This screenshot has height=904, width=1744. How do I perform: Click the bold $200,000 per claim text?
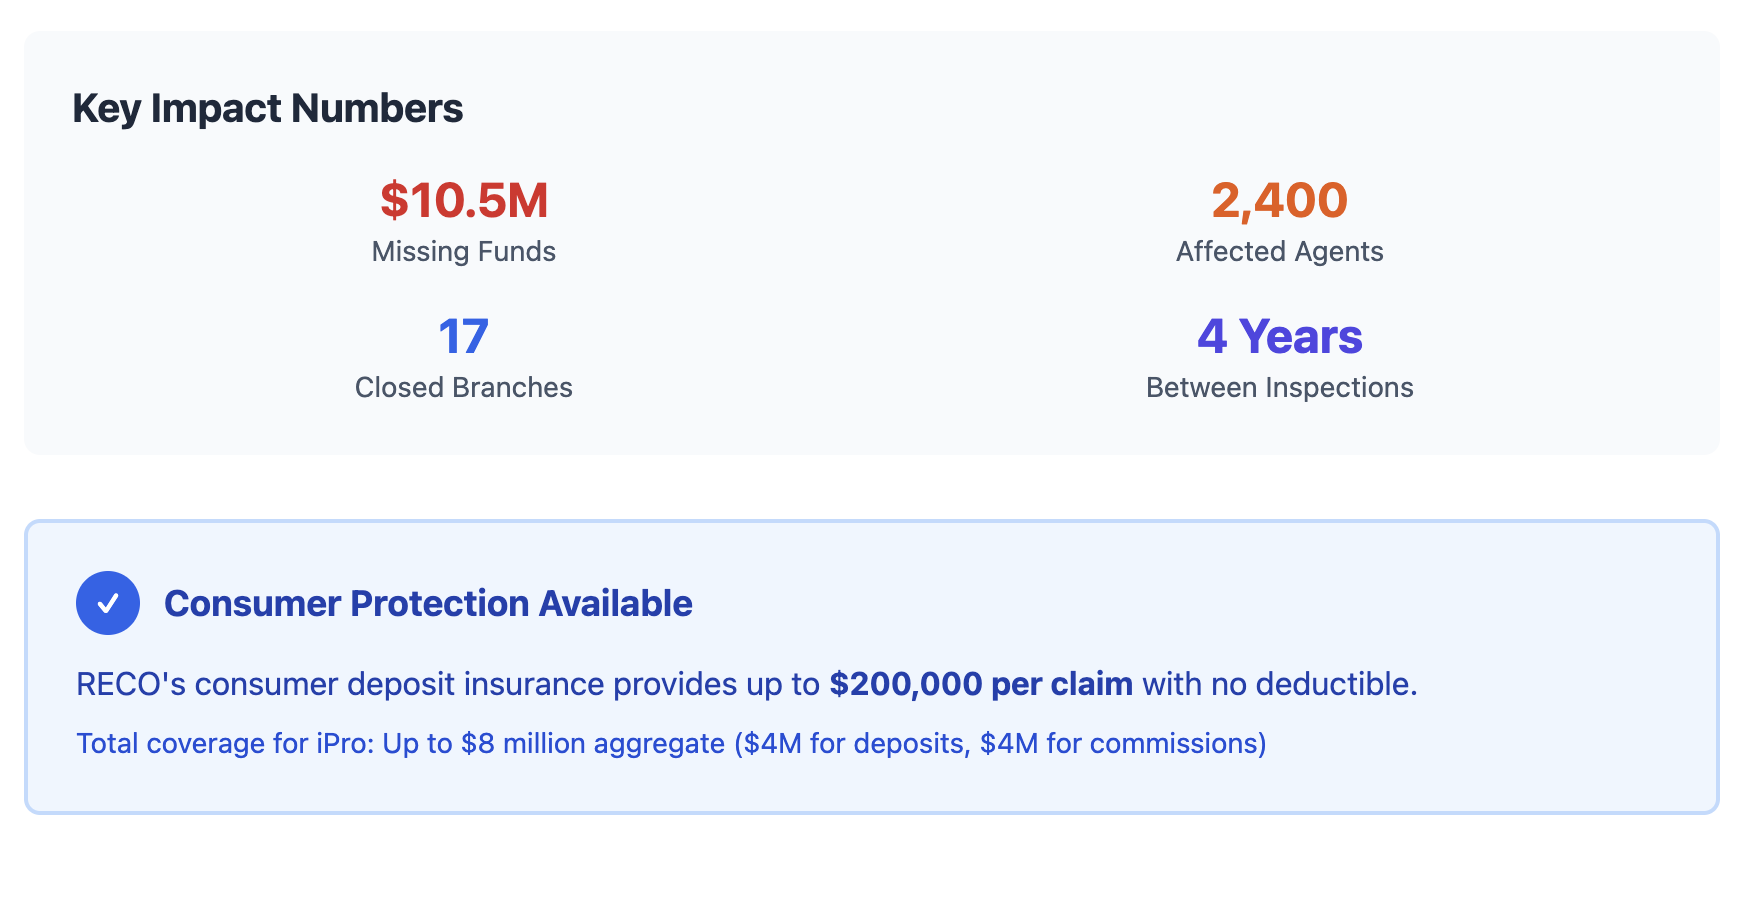(980, 684)
